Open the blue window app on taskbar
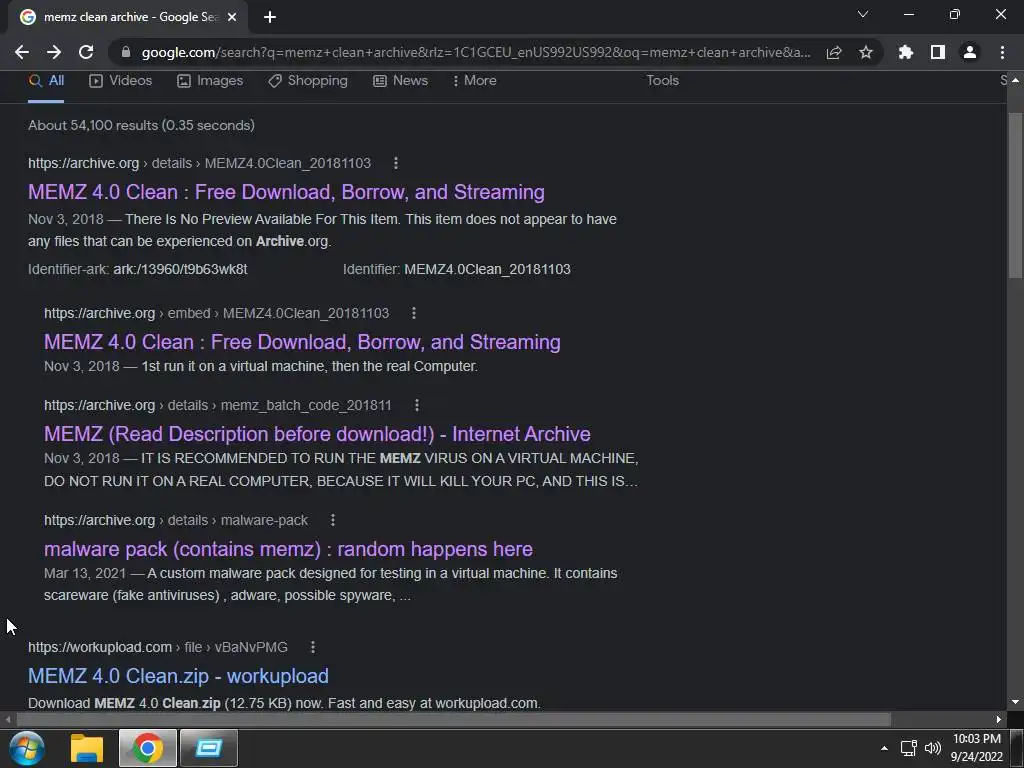Viewport: 1024px width, 768px height. pos(209,748)
